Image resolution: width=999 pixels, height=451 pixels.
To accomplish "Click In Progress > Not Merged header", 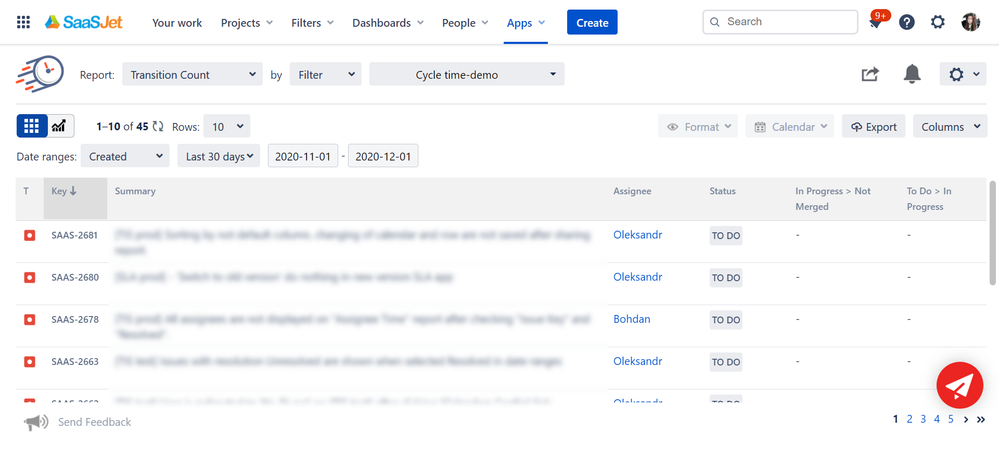I will click(833, 199).
